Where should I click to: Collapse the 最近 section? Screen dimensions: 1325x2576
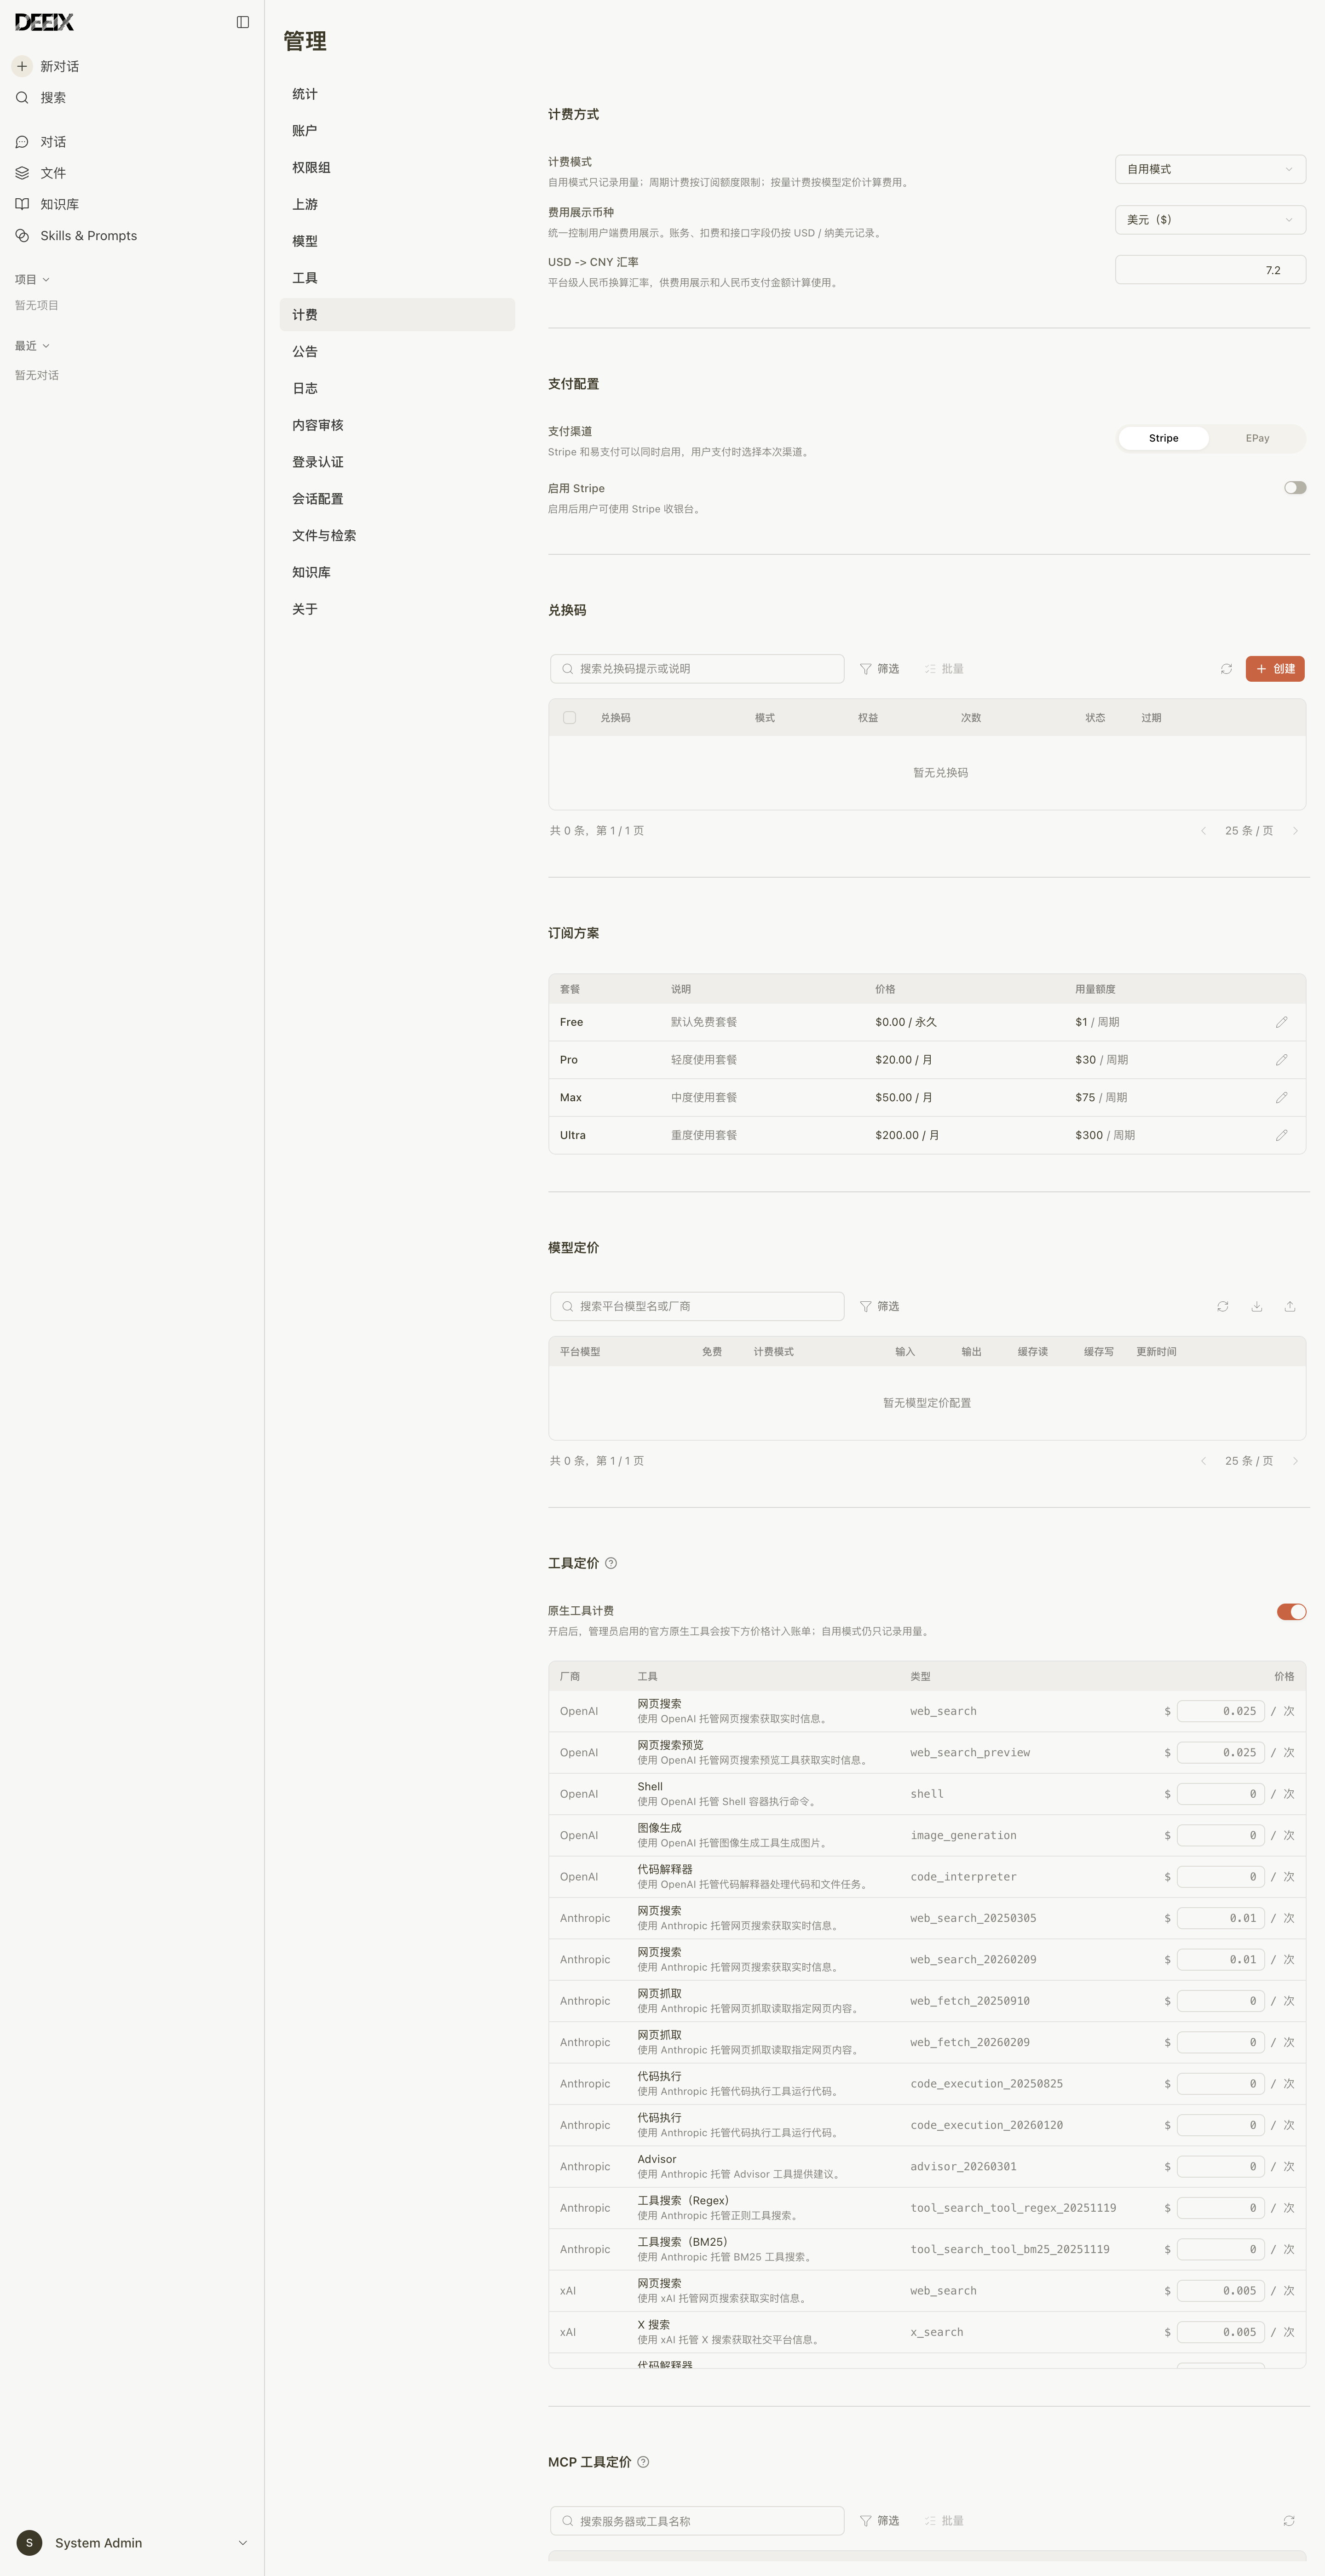point(32,346)
